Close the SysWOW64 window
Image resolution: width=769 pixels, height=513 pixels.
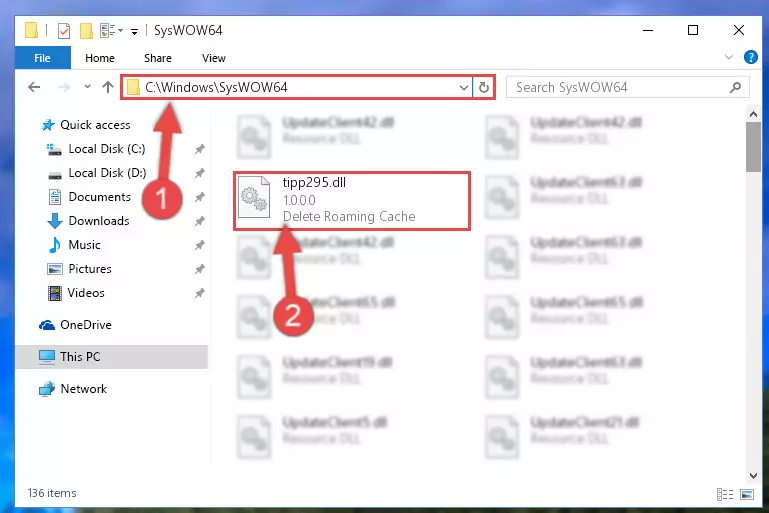(x=739, y=30)
